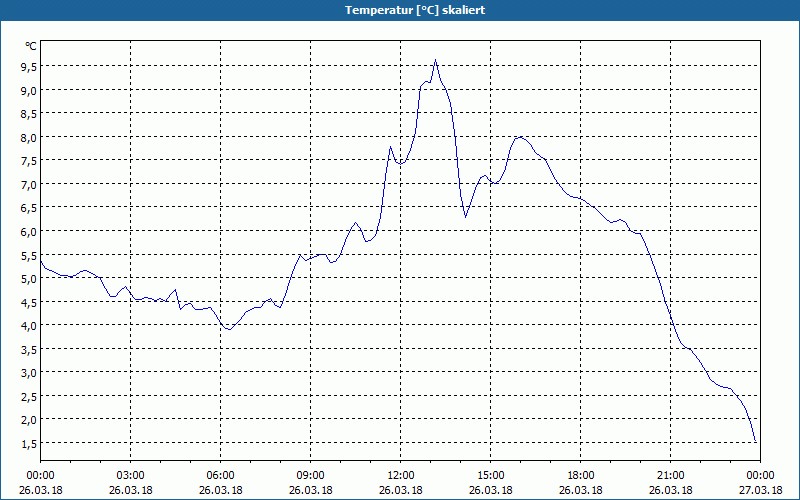Image resolution: width=800 pixels, height=500 pixels.
Task: Click the 'Temperatur [°C] skaliert' chart title
Action: tap(415, 10)
